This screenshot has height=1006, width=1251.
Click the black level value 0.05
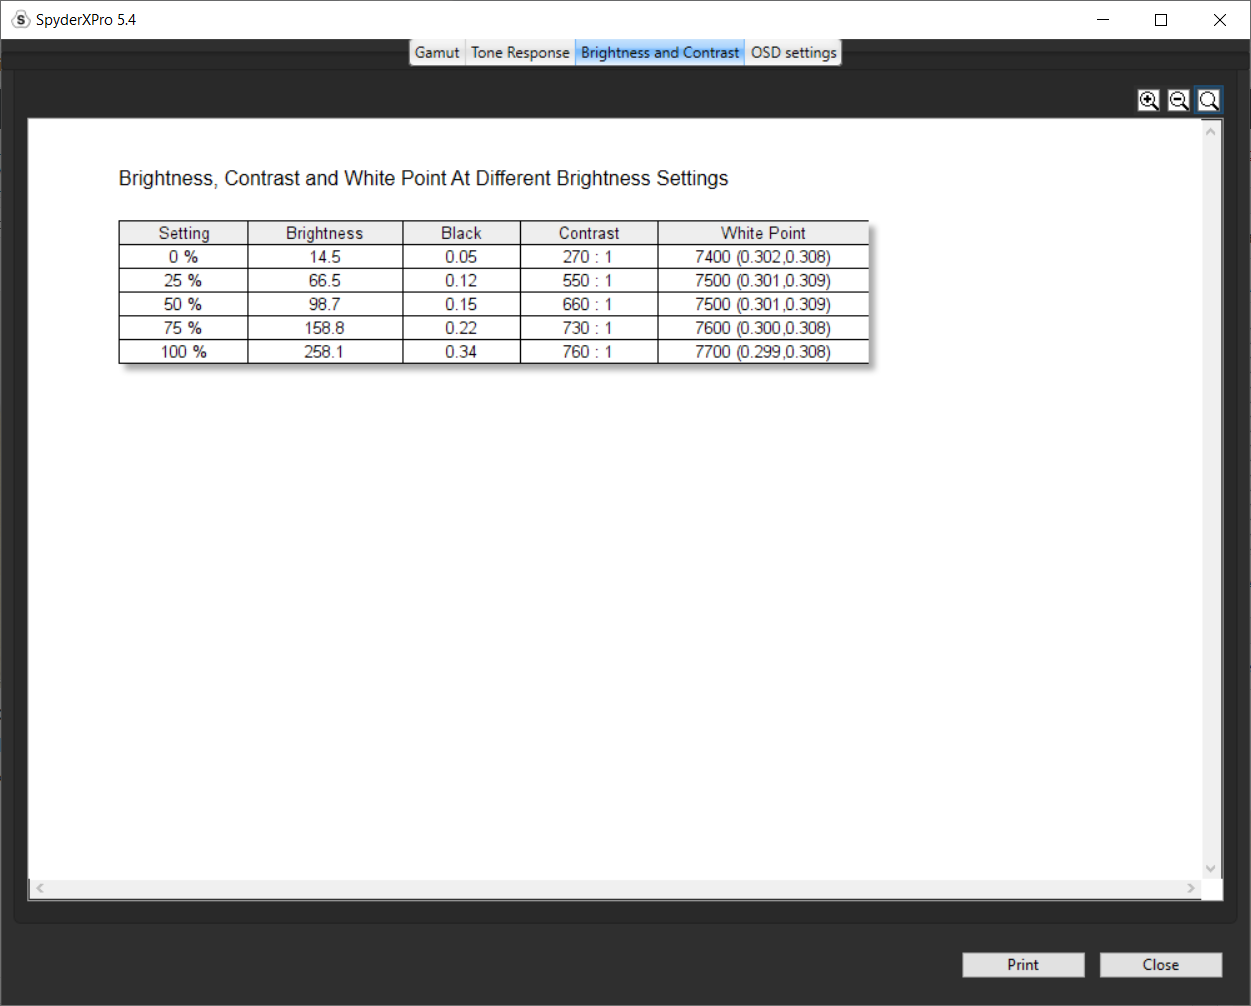tap(461, 257)
